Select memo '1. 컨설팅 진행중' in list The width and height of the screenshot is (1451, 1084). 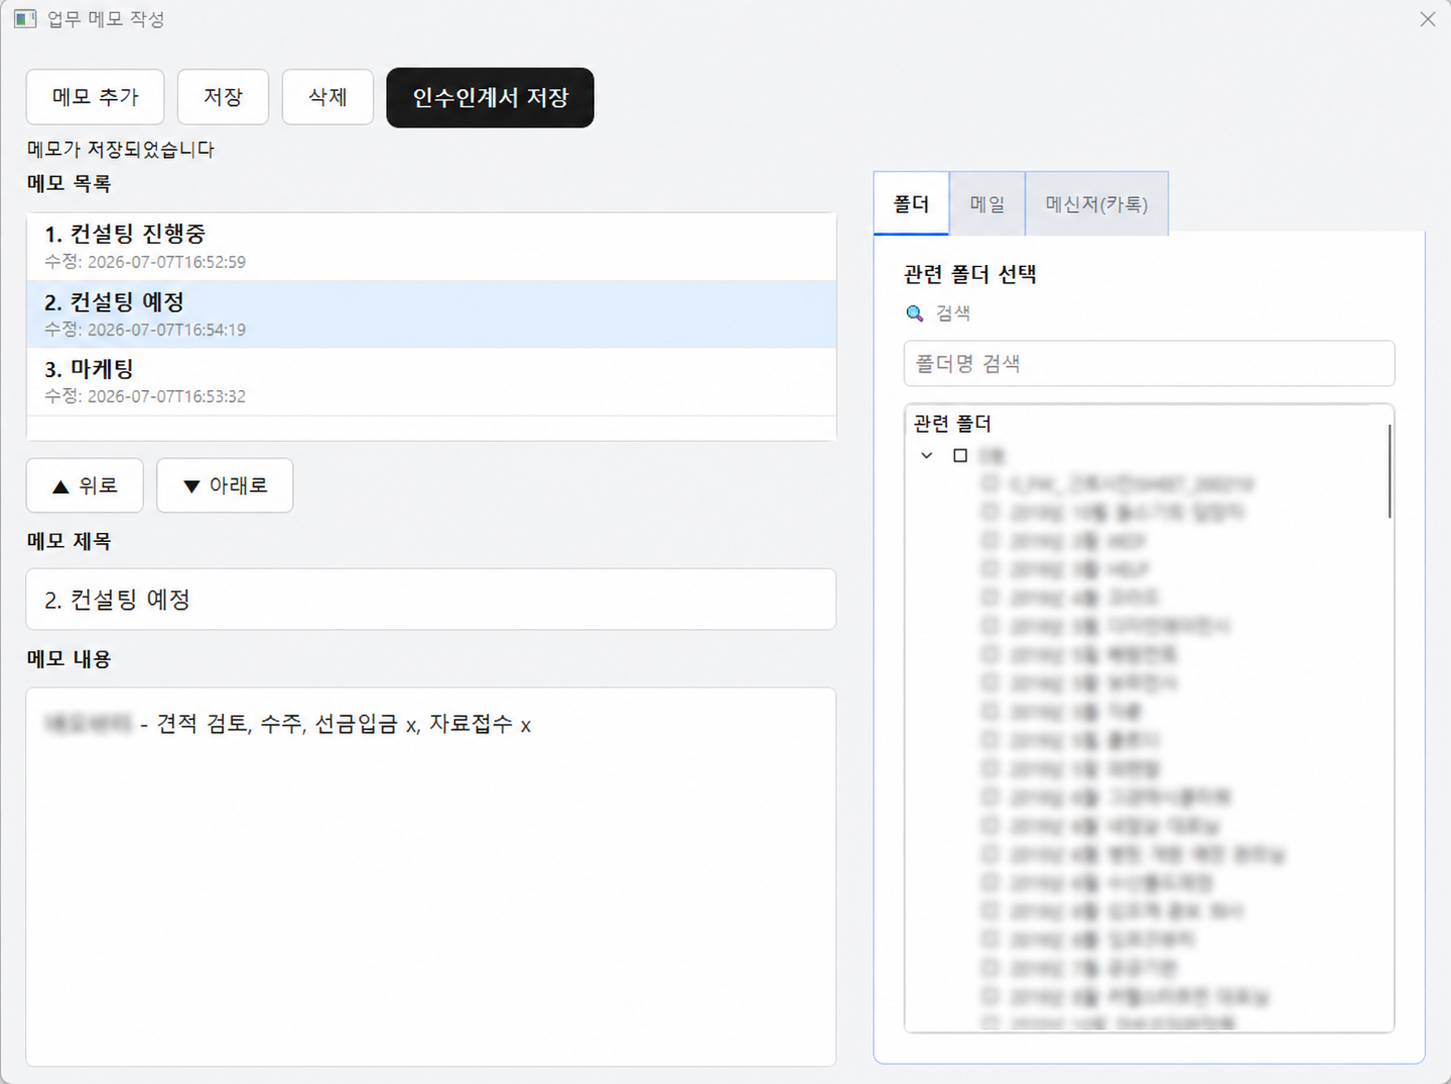(431, 246)
